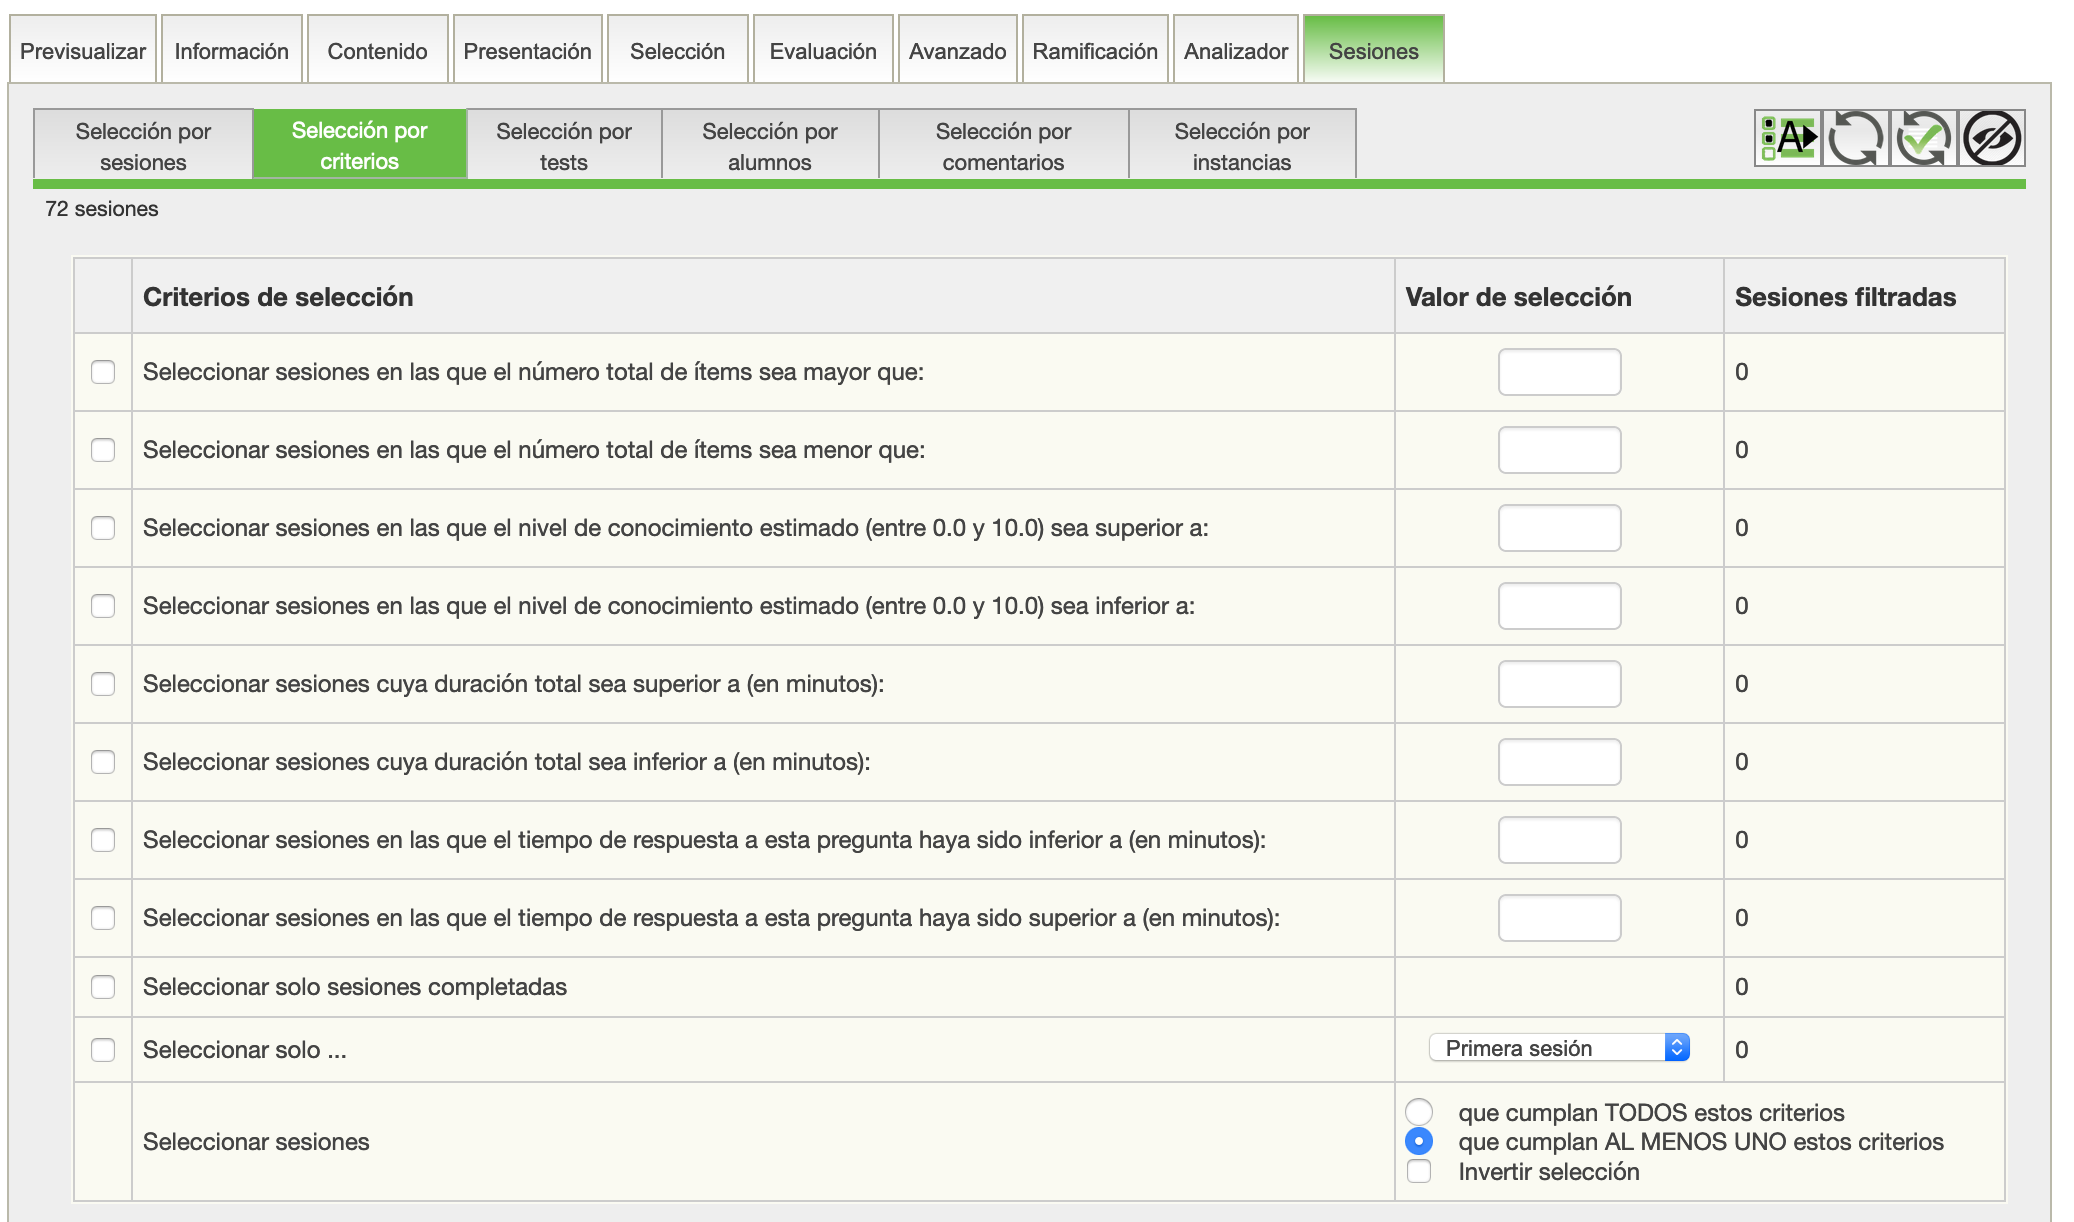The width and height of the screenshot is (2074, 1222).
Task: Enable the 'solo sesiones completadas' checkbox
Action: click(103, 987)
